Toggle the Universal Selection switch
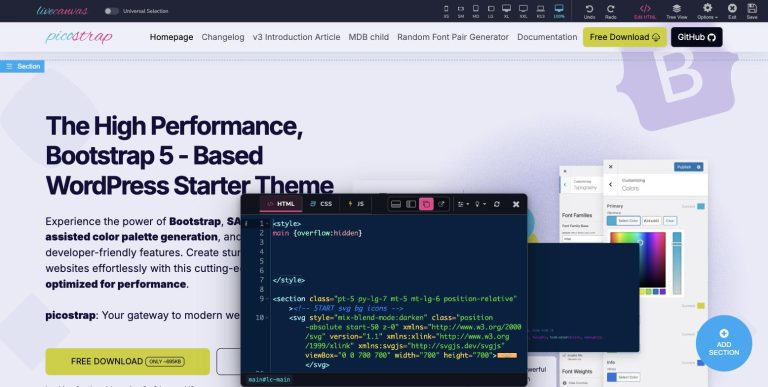Viewport: 768px width, 387px height. tap(111, 11)
